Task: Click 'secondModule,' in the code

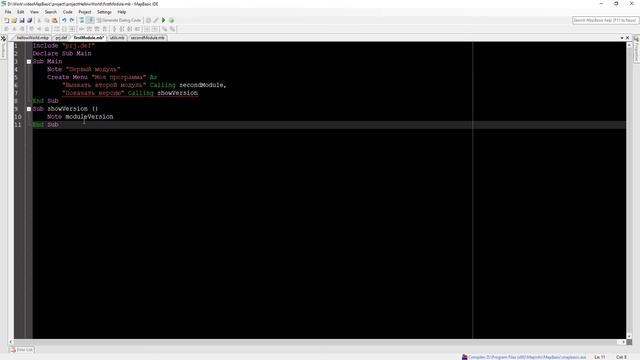Action: coord(203,85)
